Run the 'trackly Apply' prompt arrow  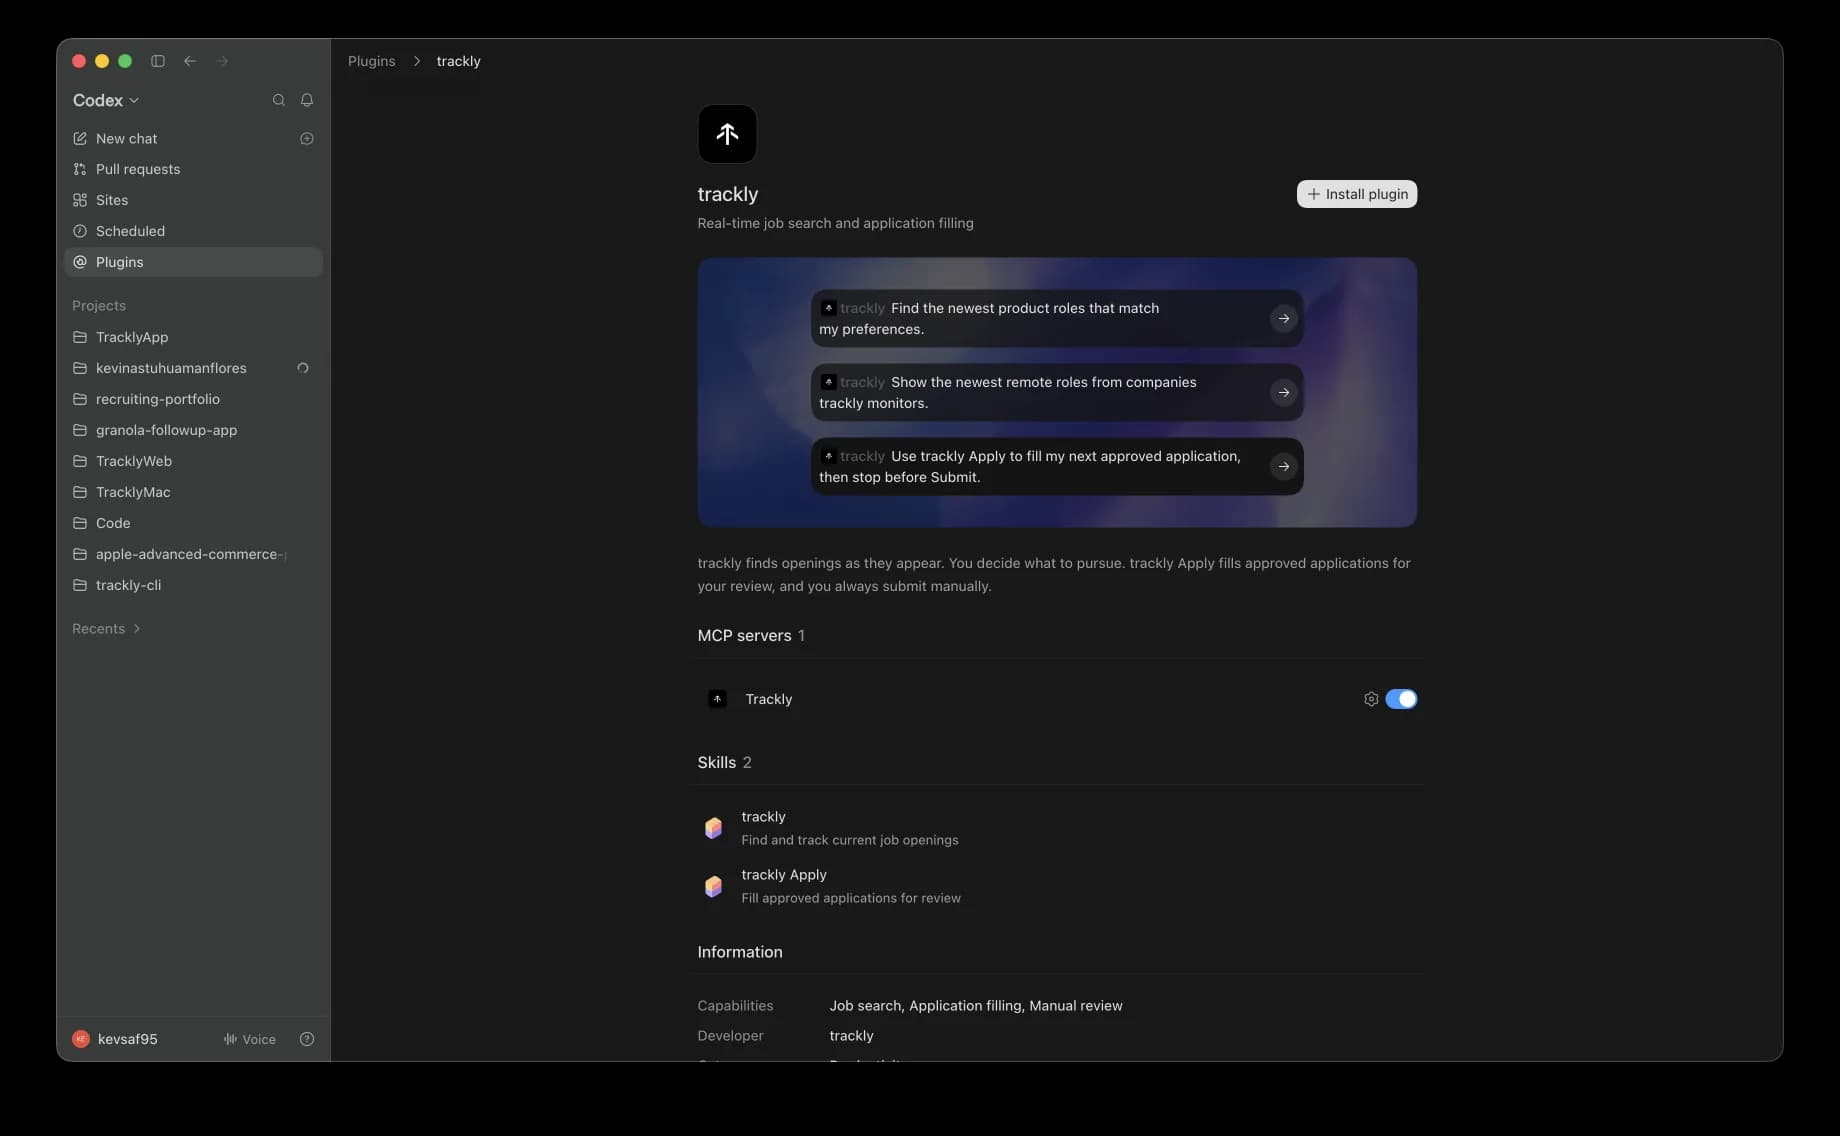tap(1284, 467)
